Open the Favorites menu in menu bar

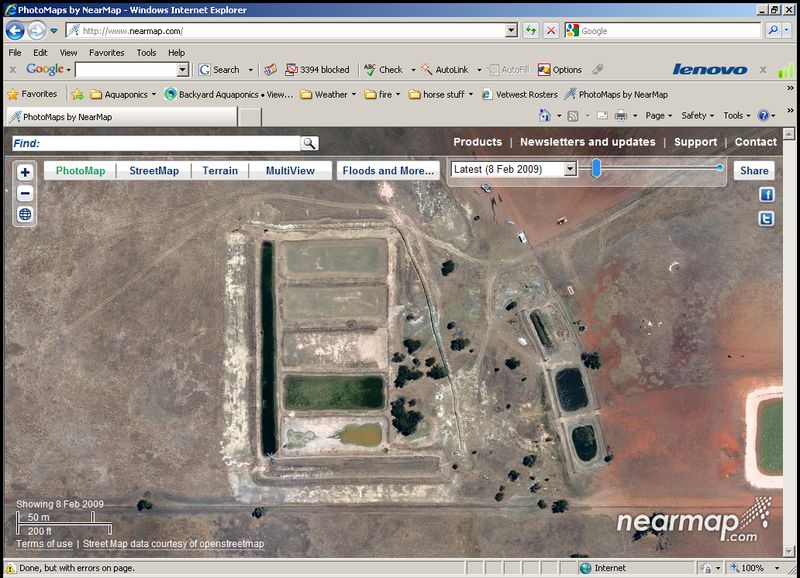[106, 53]
